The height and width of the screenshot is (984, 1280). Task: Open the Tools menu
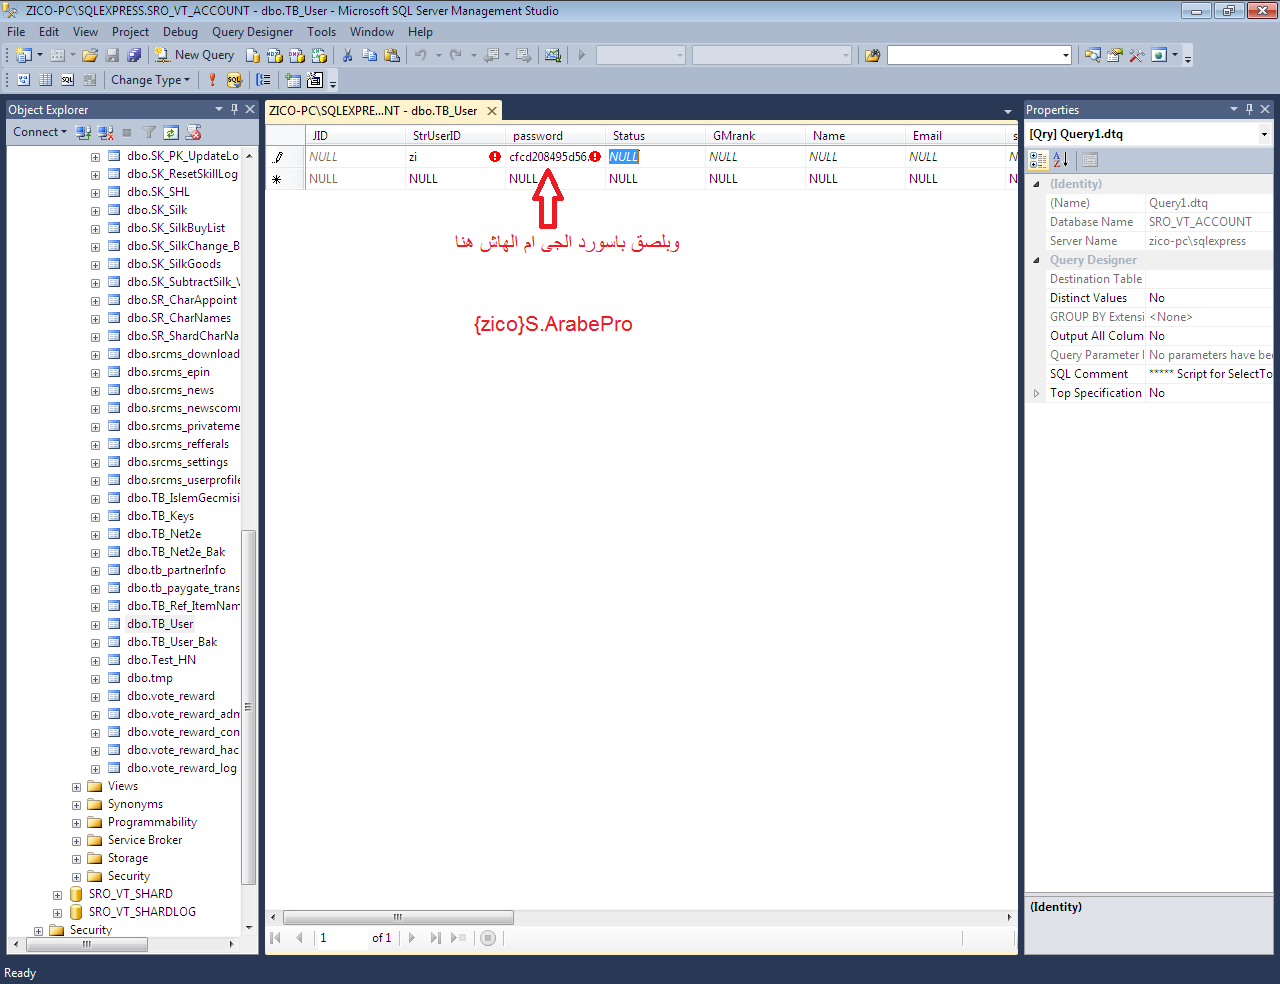tap(321, 32)
